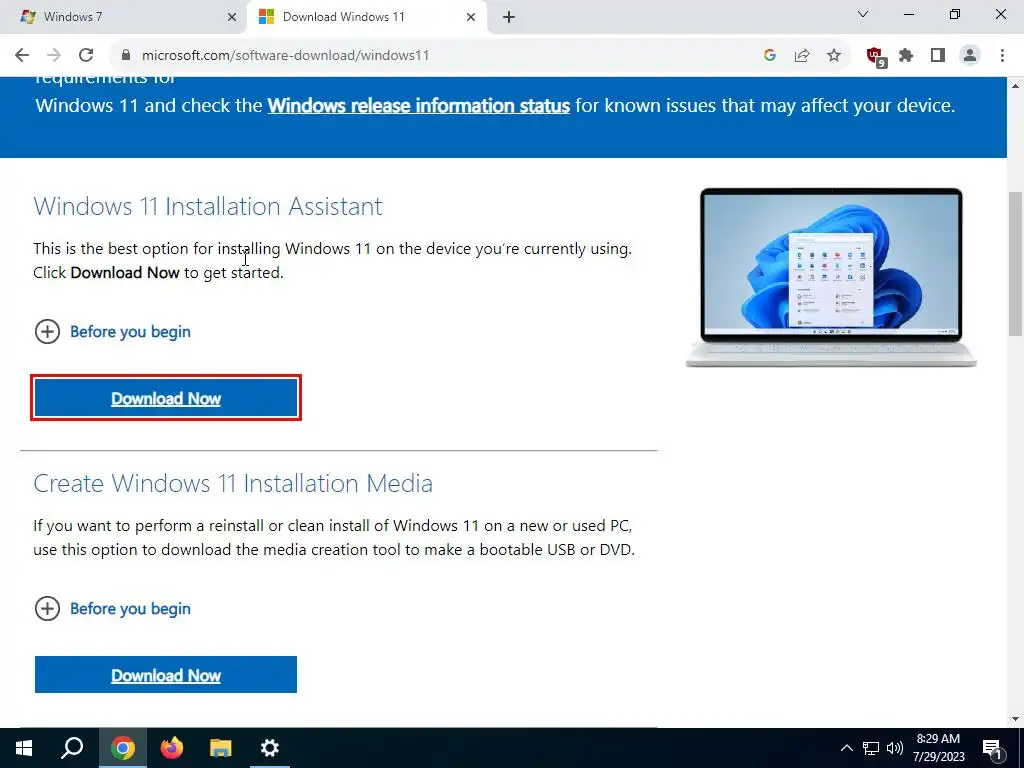Open the uBlock Origin extension icon
This screenshot has width=1024, height=768.
[x=876, y=56]
